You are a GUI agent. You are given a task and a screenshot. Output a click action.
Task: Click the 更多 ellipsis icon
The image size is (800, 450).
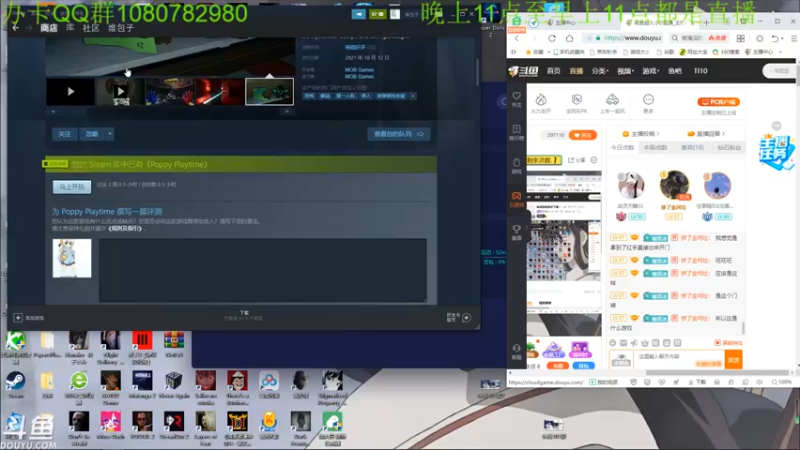648,99
